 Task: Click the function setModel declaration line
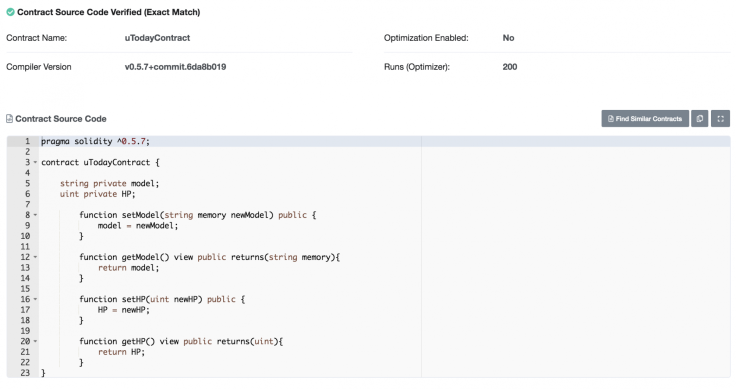[x=198, y=215]
